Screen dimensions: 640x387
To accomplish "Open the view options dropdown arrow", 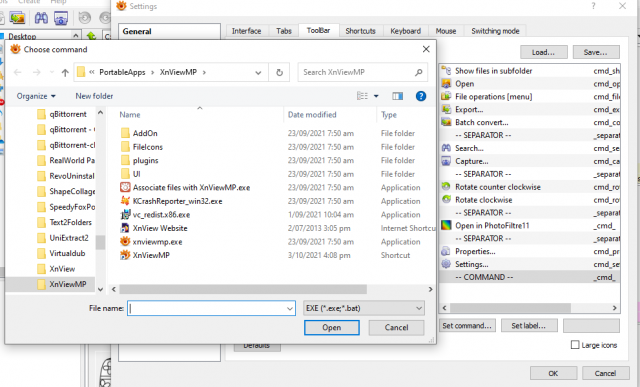I will (x=376, y=96).
